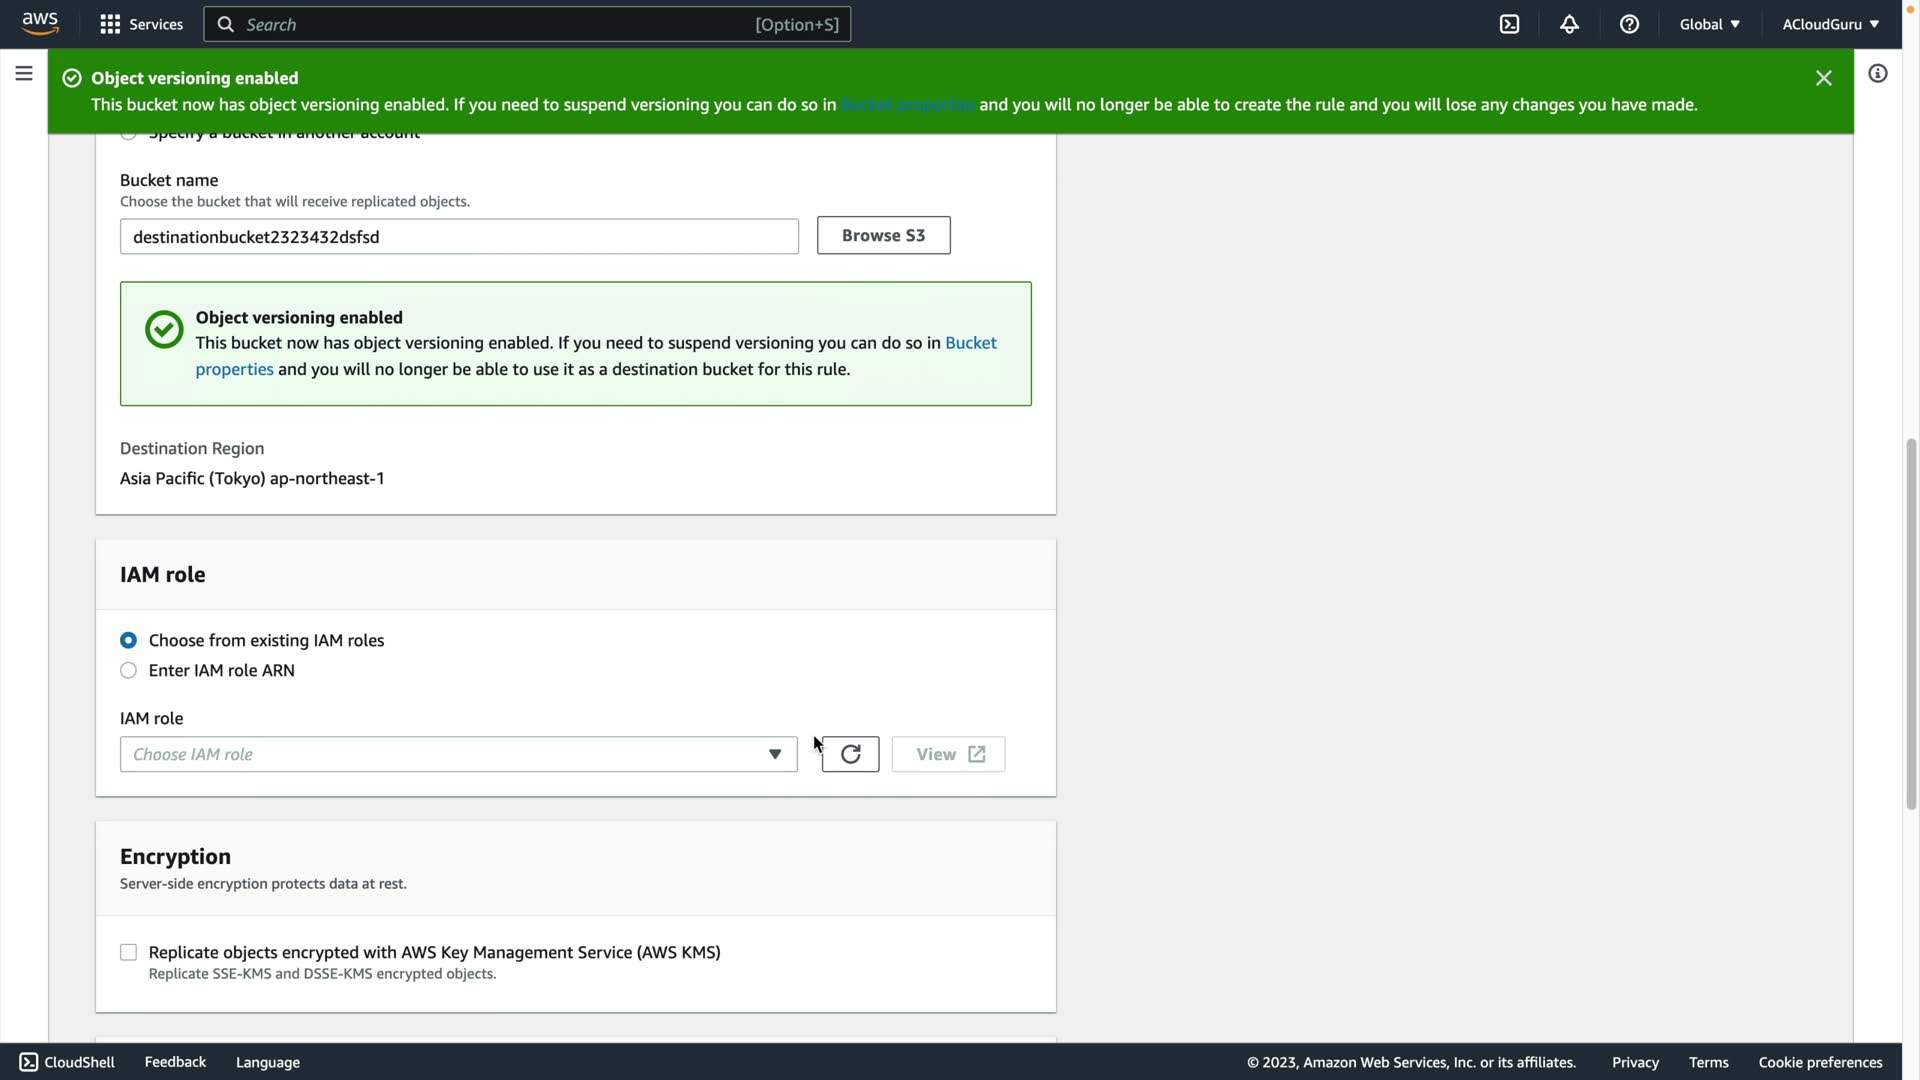The image size is (1920, 1080).
Task: Toggle the left hamburger navigation menu
Action: pyautogui.click(x=24, y=74)
